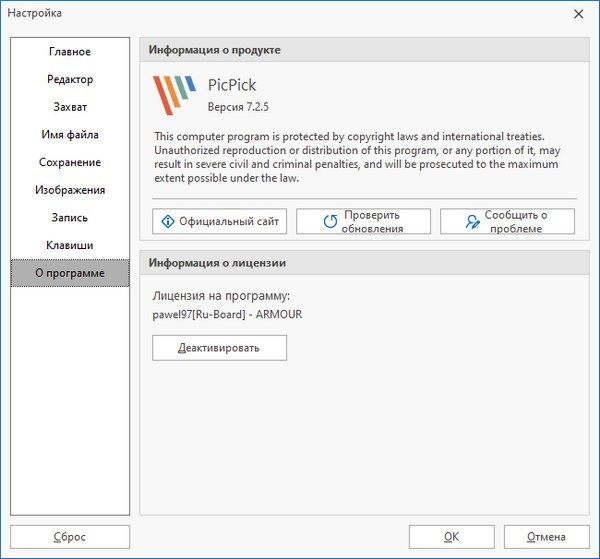The height and width of the screenshot is (559, 600).
Task: Go to the Имя файла section
Action: click(70, 135)
